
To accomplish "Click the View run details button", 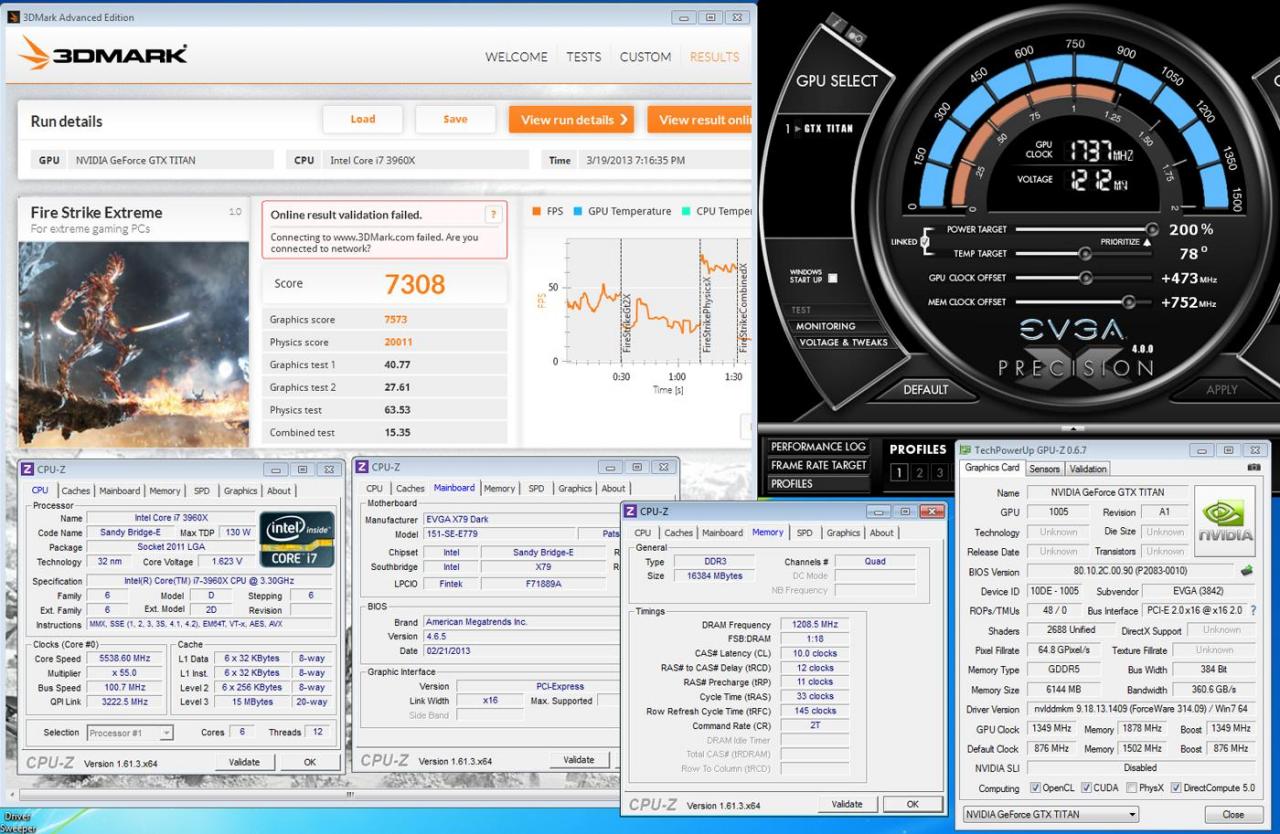I will point(571,120).
